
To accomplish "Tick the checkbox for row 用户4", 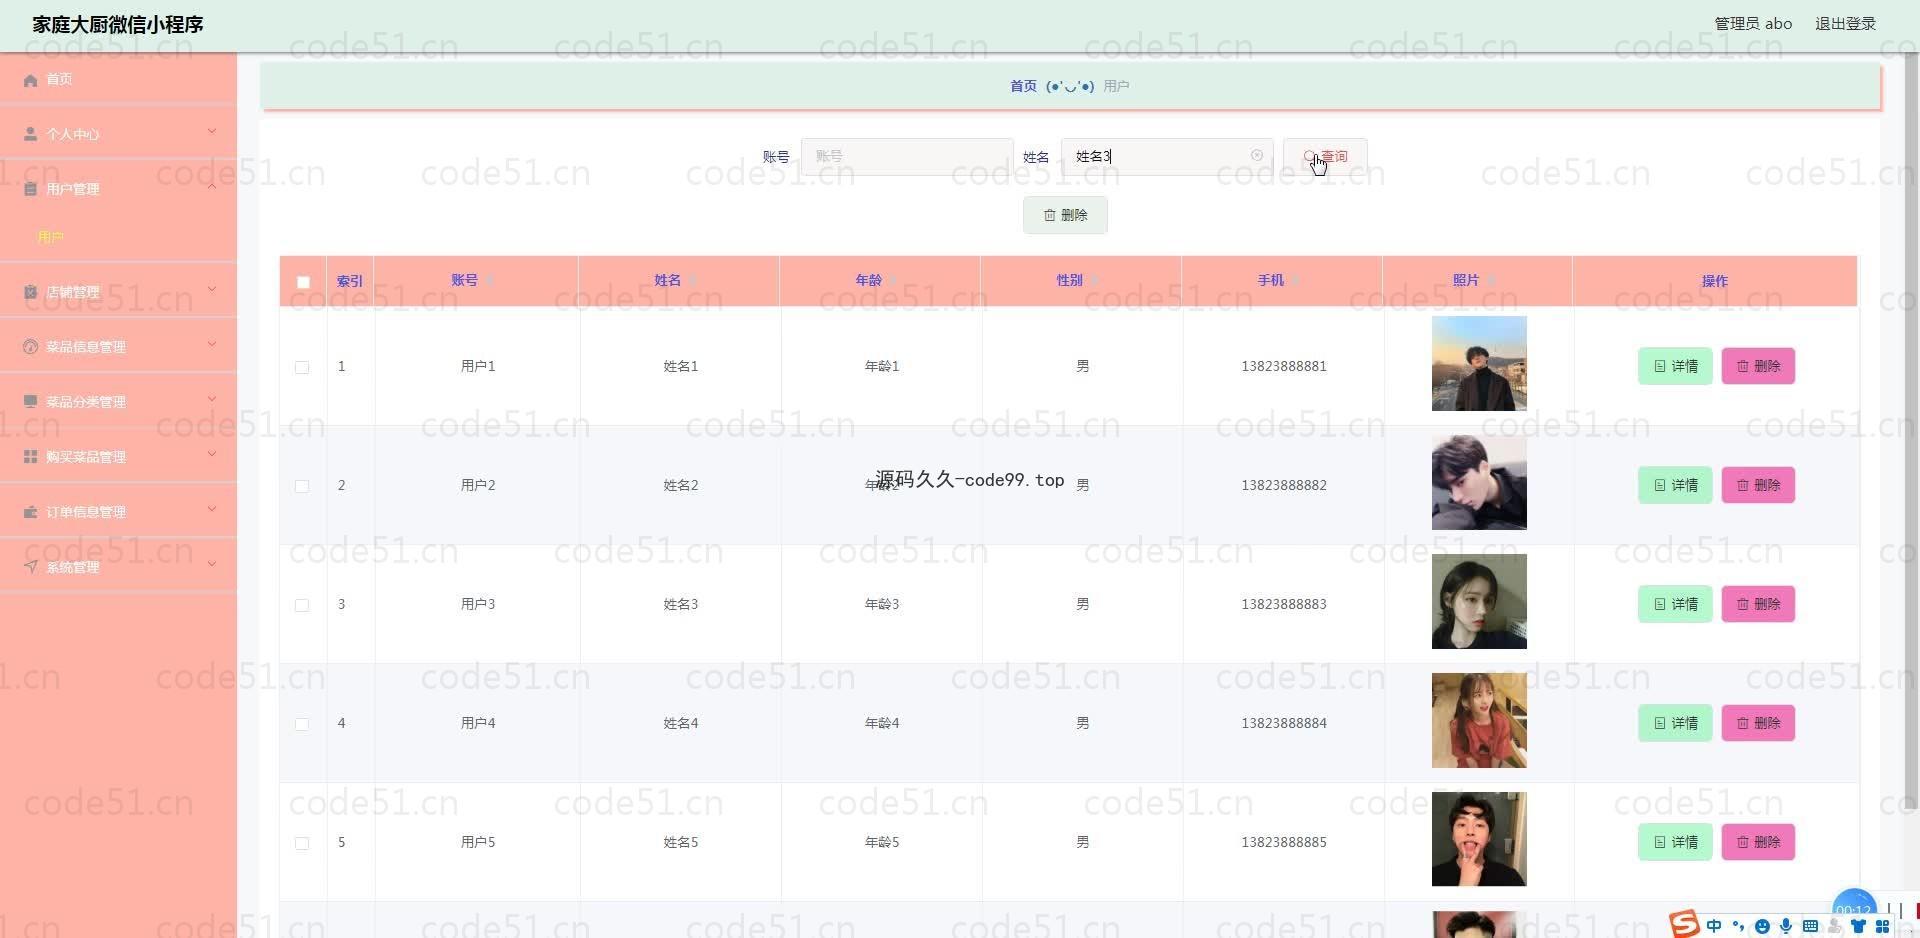I will (302, 724).
